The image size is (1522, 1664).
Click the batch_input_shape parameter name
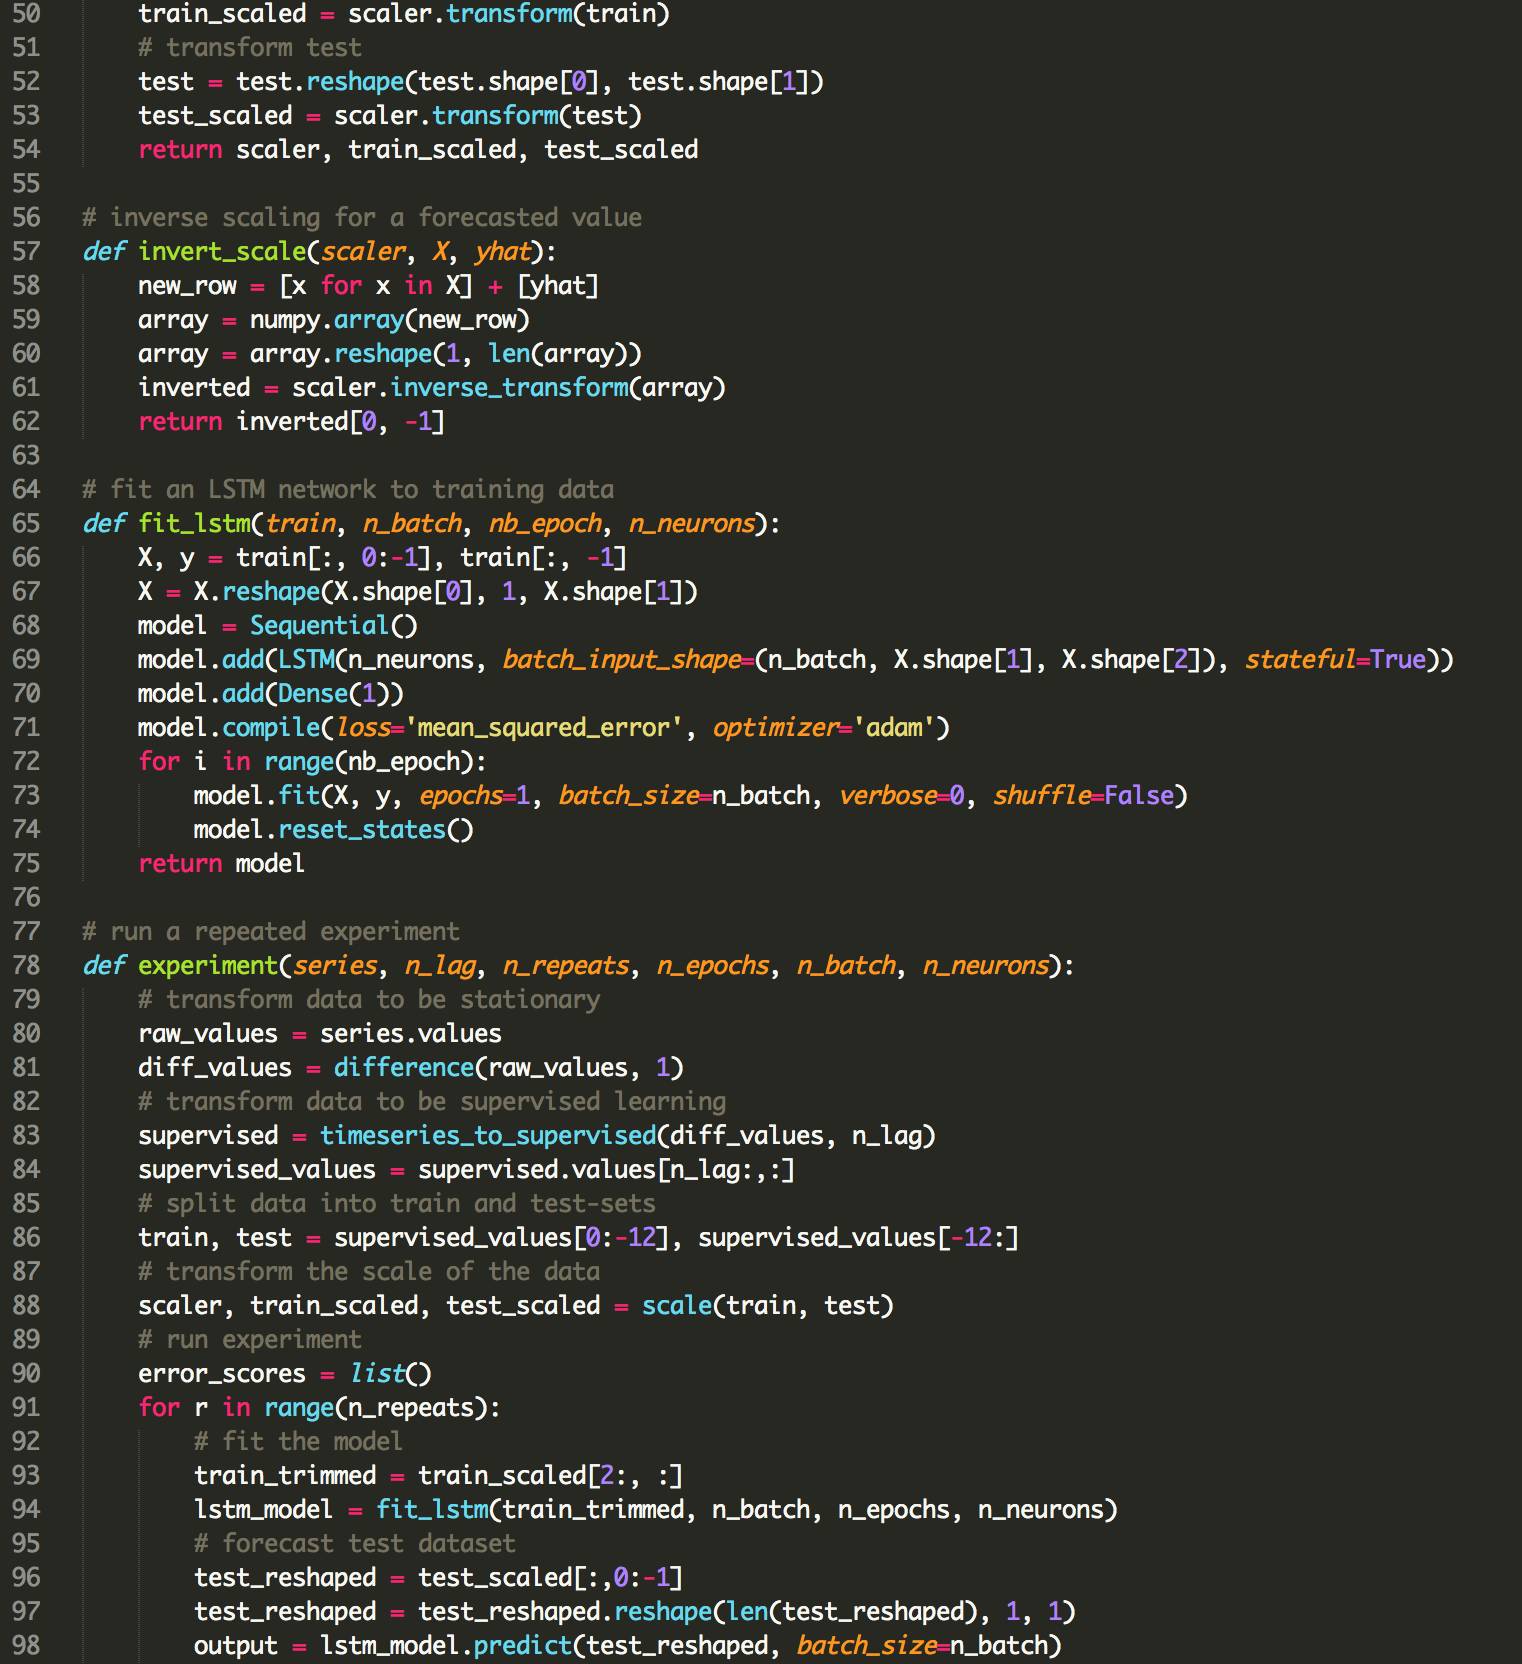(x=622, y=659)
